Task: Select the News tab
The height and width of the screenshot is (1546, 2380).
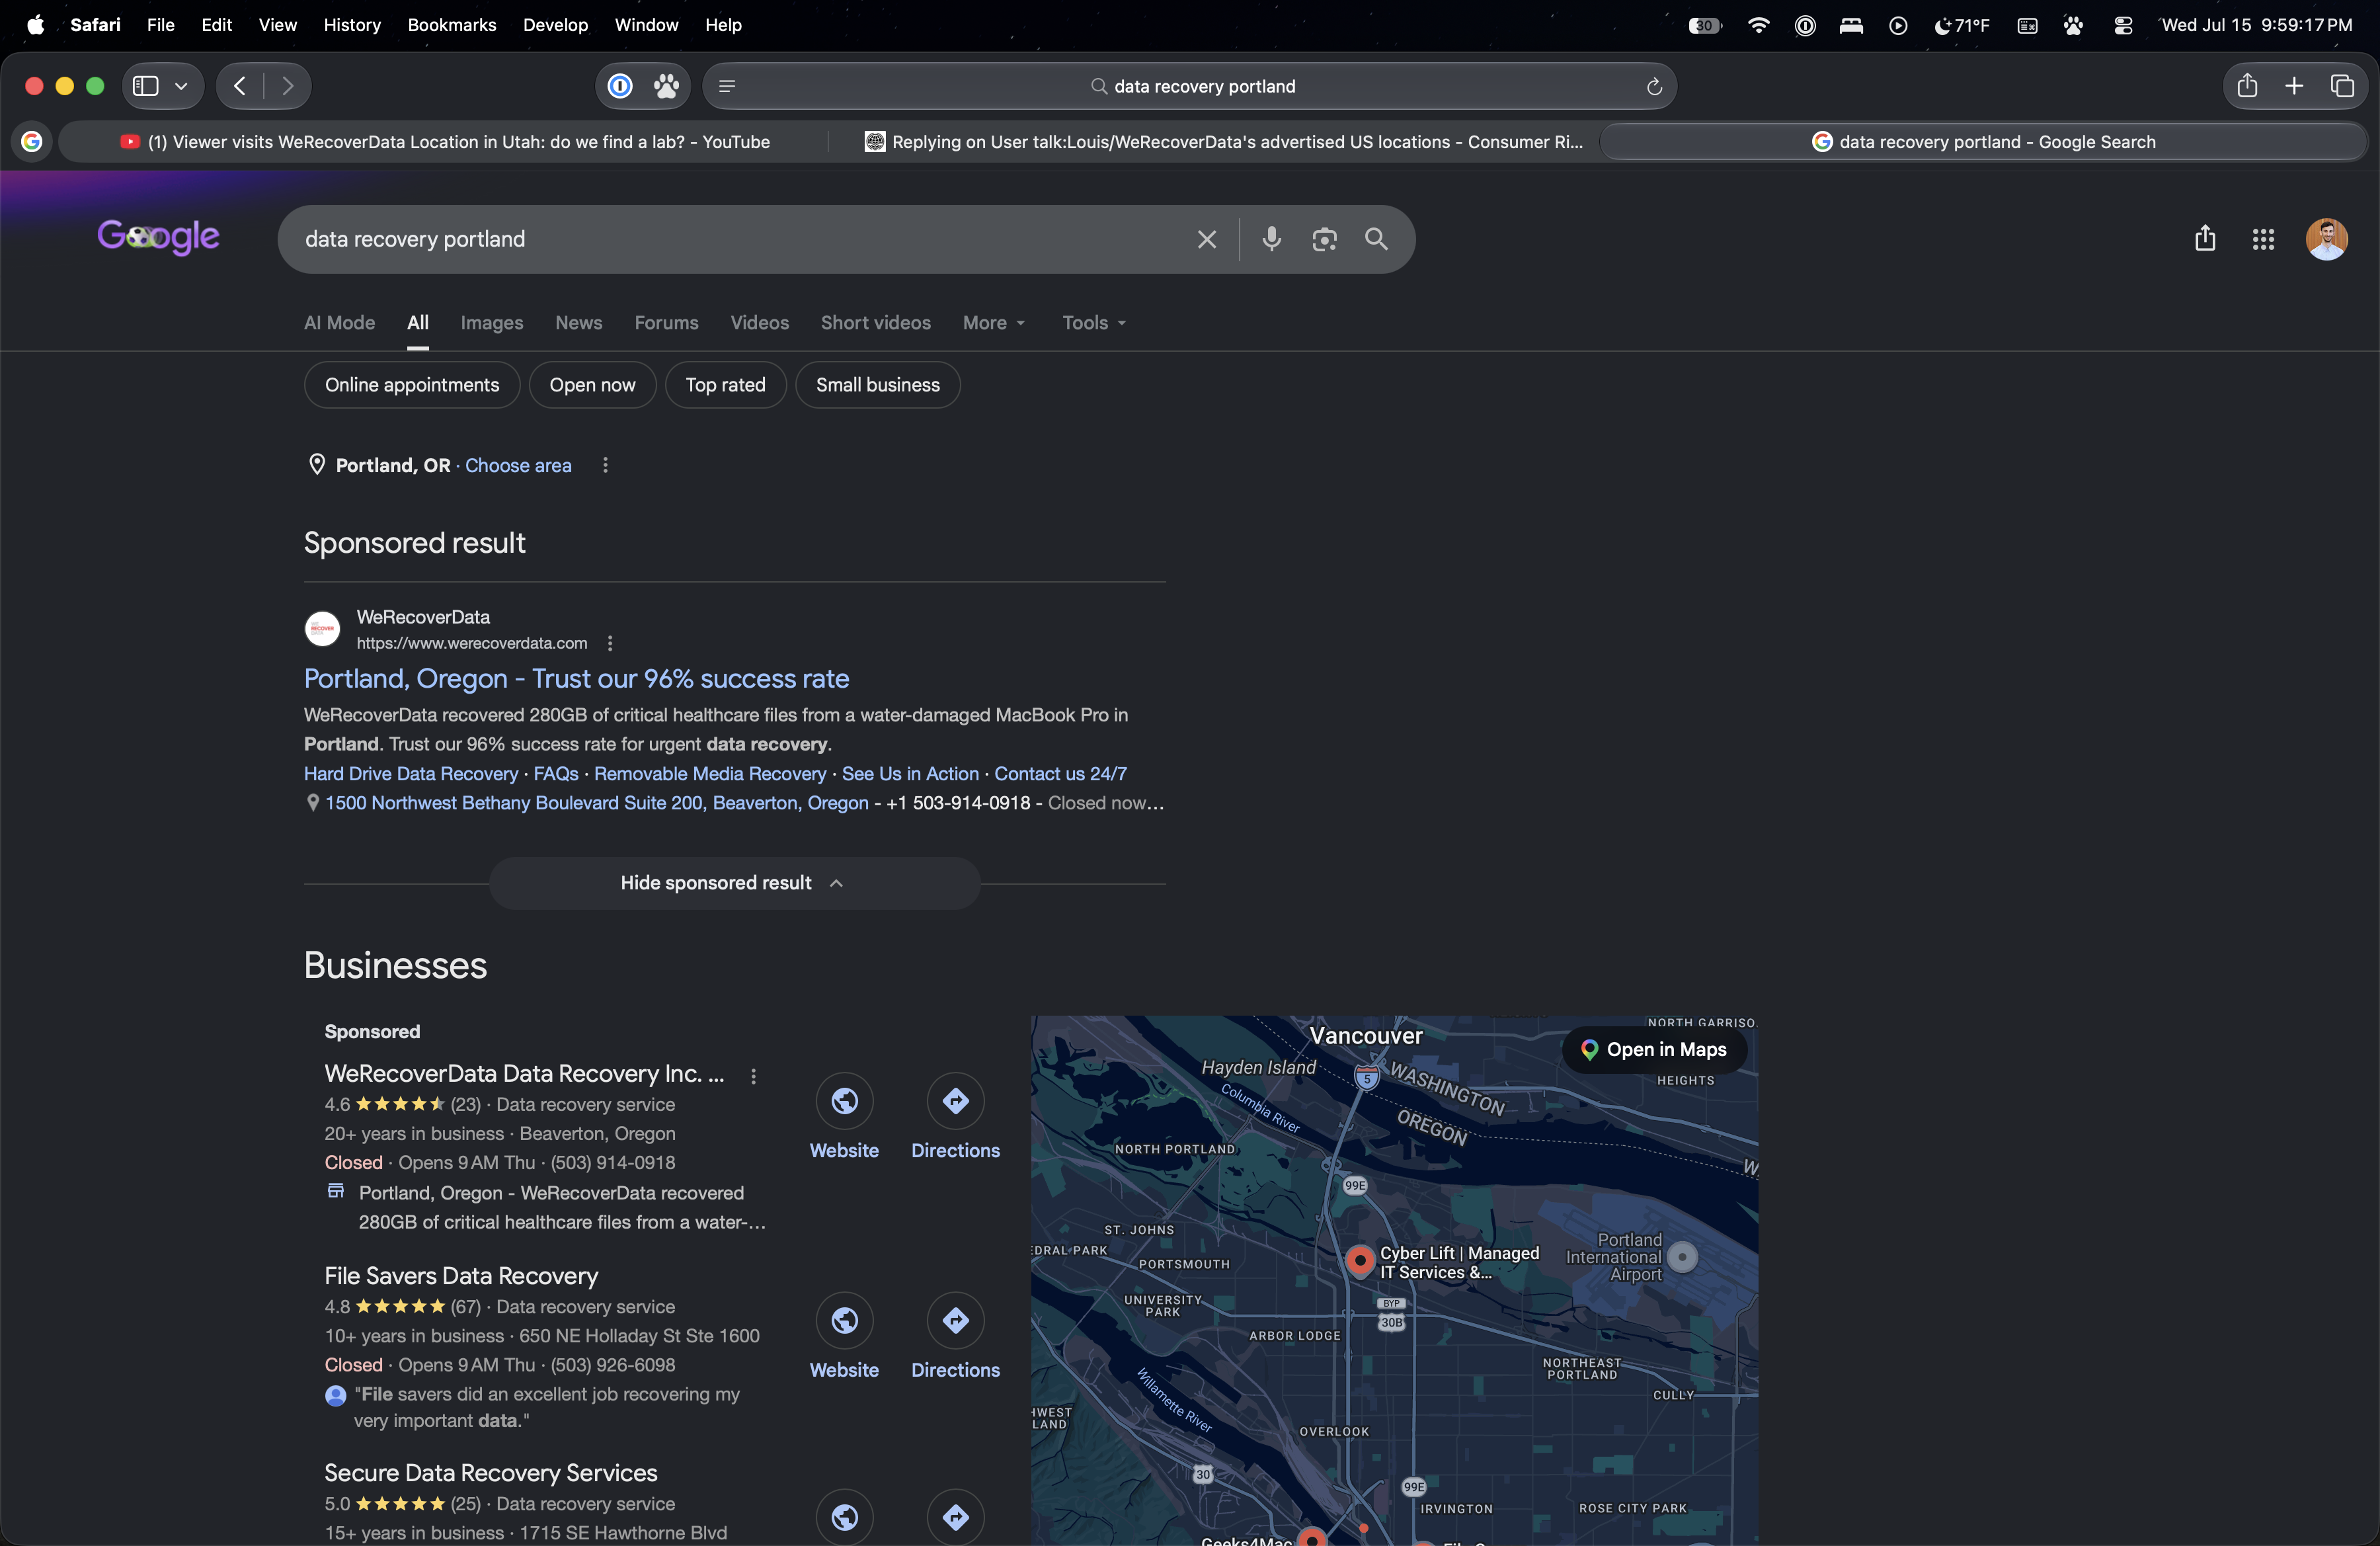Action: pos(579,323)
